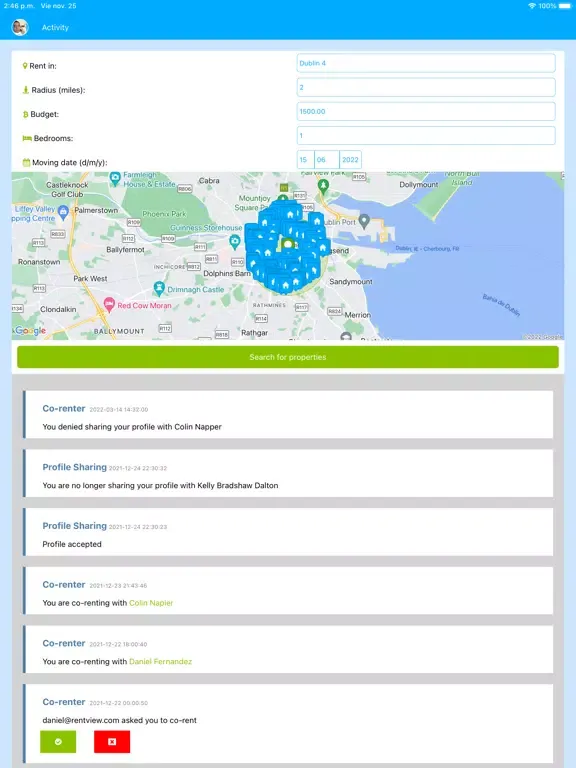Accept the co-rent request with green check

(x=58, y=742)
